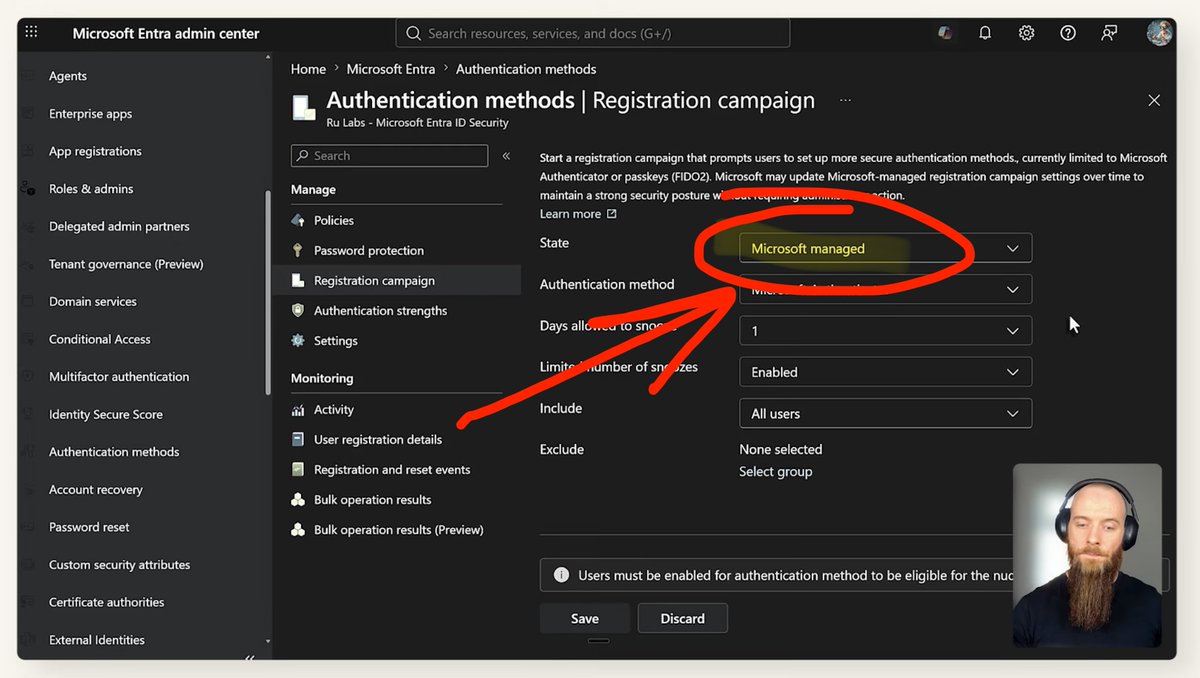Open Multifactor authentication in sidebar
This screenshot has width=1200, height=678.
(119, 377)
